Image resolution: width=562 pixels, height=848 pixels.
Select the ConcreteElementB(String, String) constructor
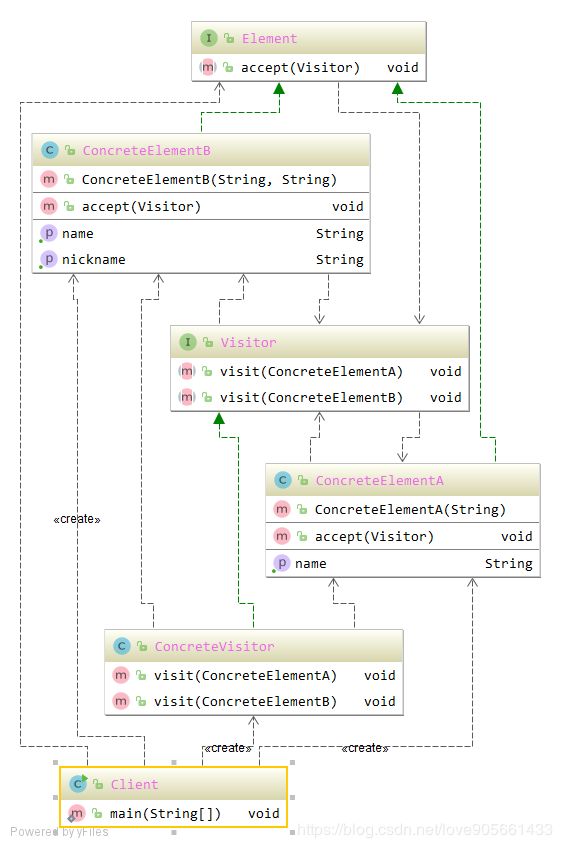[x=201, y=180]
